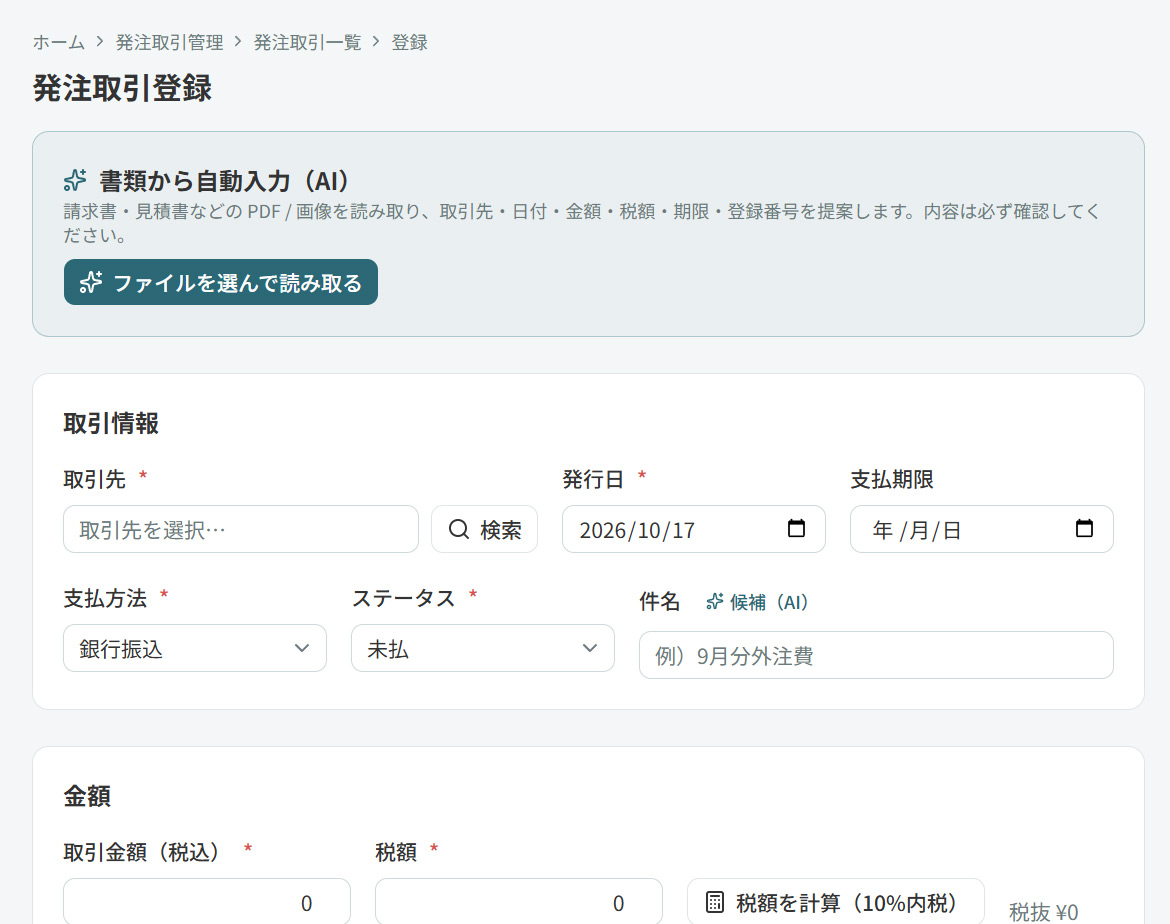Screen dimensions: 1170x924
Task: Focus the 取引金額（税込） amount field
Action: point(207,902)
